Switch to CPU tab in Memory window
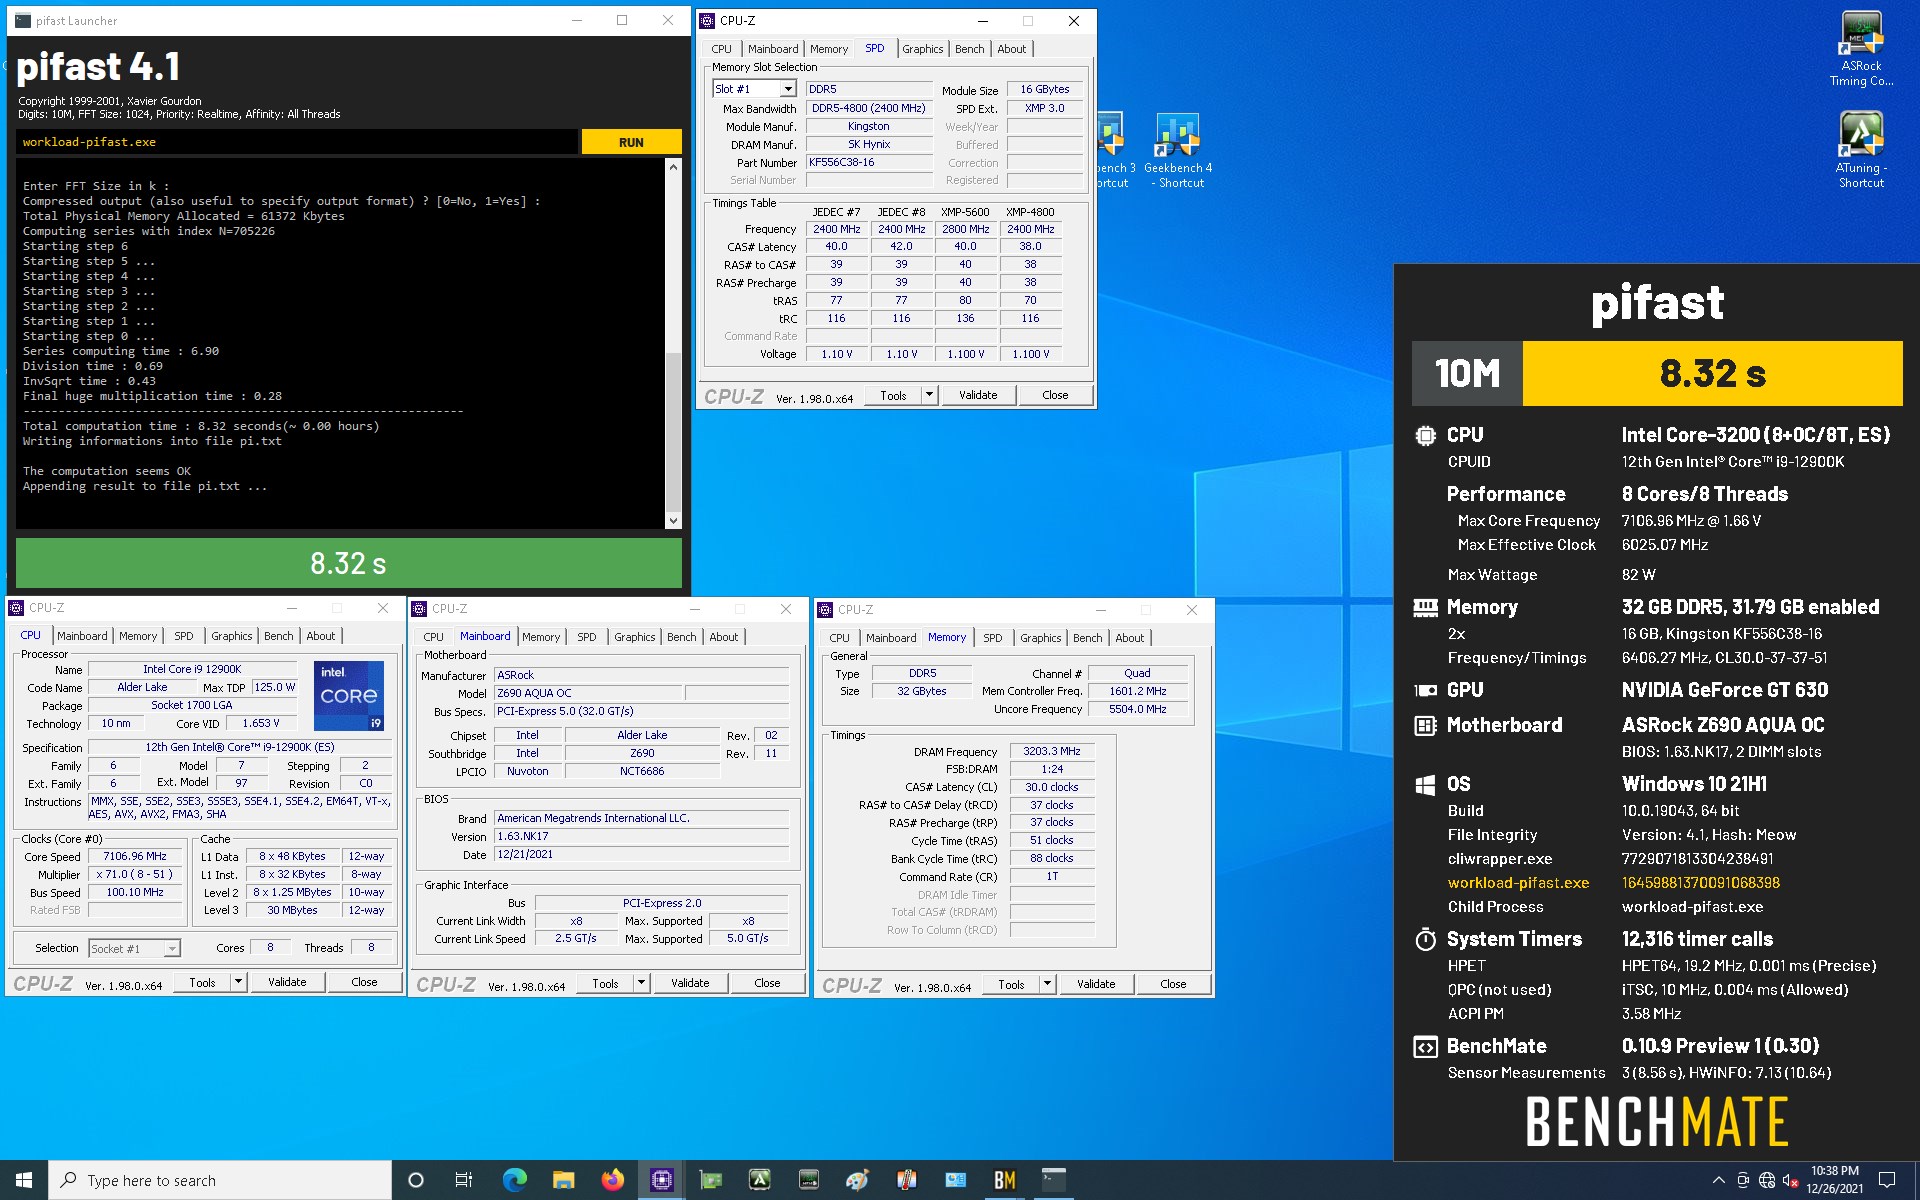 (839, 638)
